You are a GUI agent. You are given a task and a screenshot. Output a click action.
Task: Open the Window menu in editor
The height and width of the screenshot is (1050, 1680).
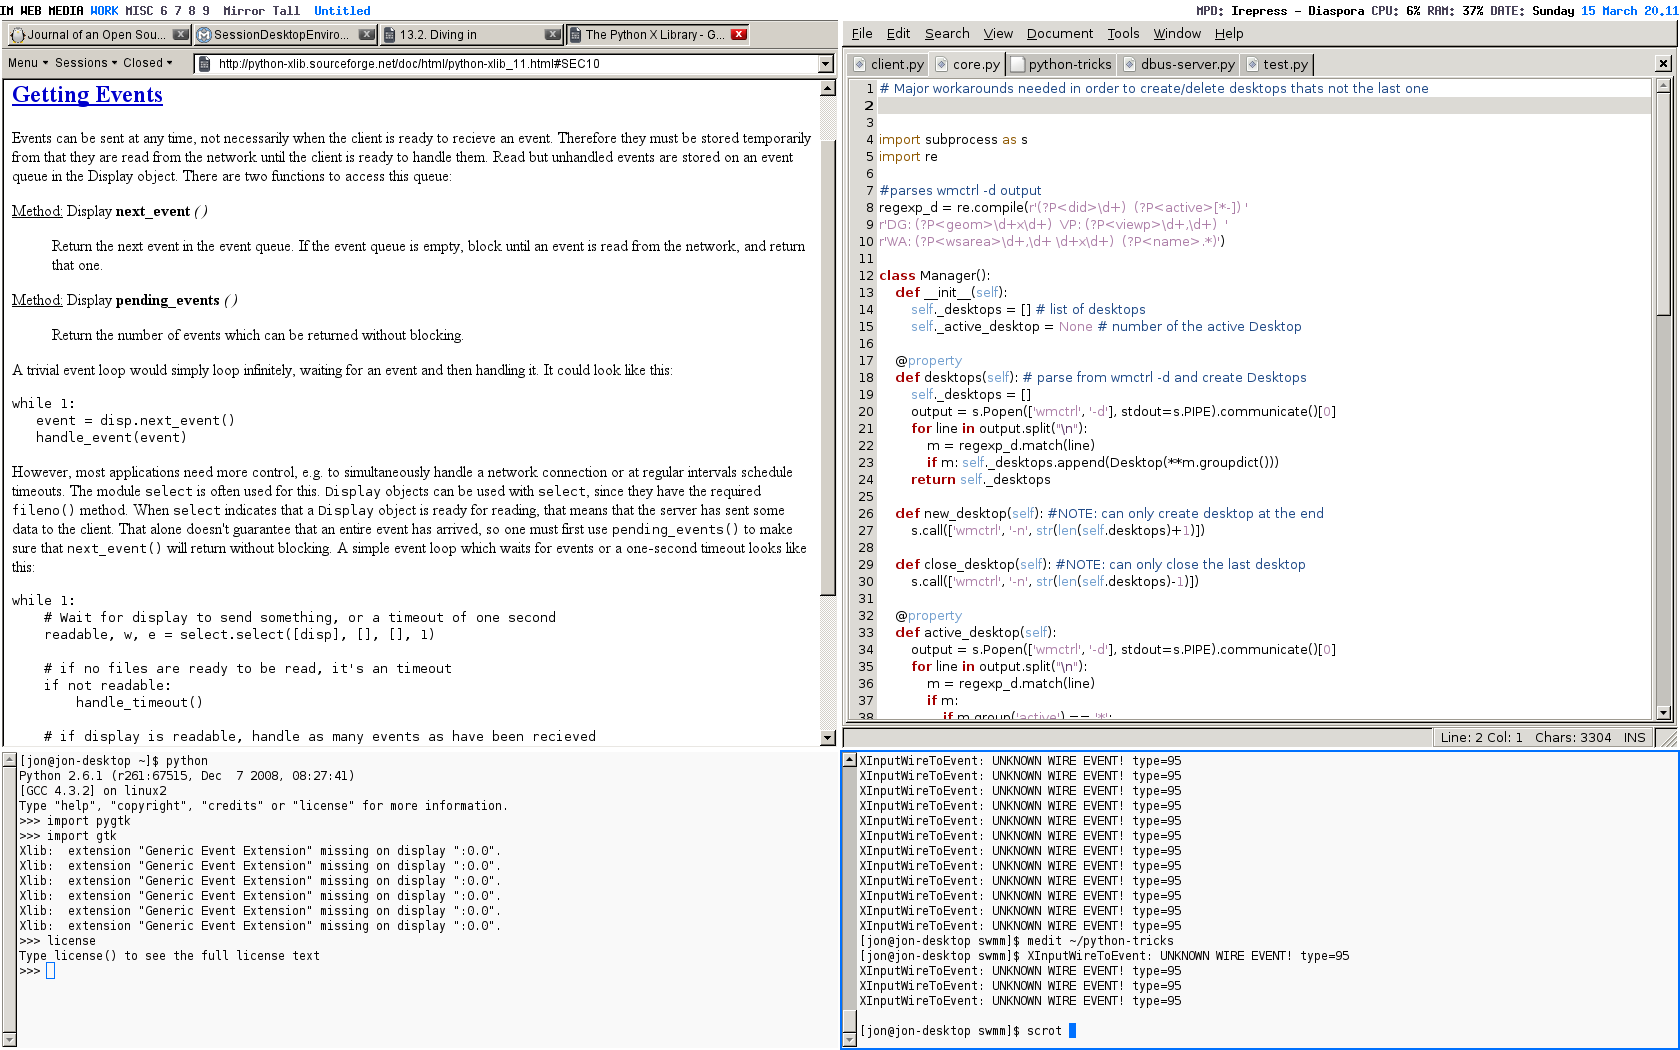coord(1177,34)
